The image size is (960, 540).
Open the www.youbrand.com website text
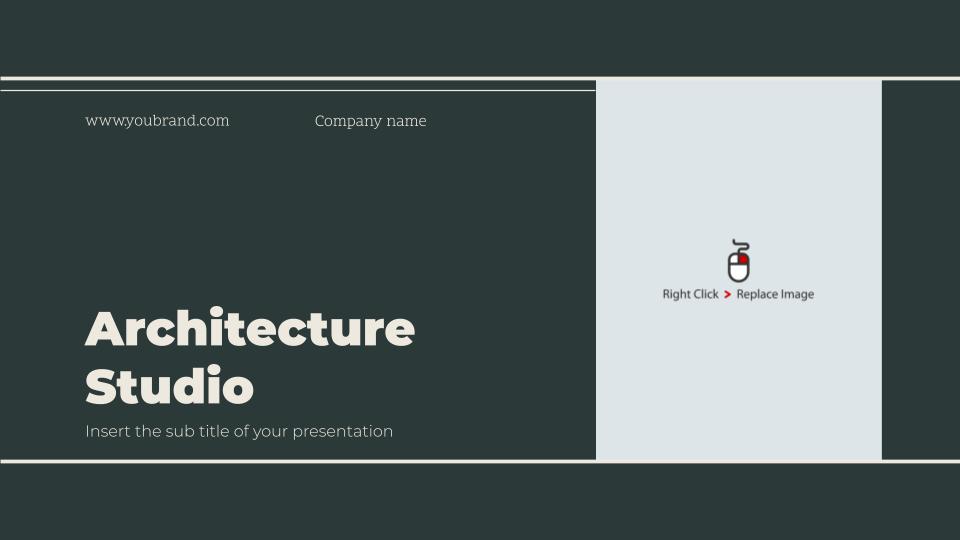157,121
